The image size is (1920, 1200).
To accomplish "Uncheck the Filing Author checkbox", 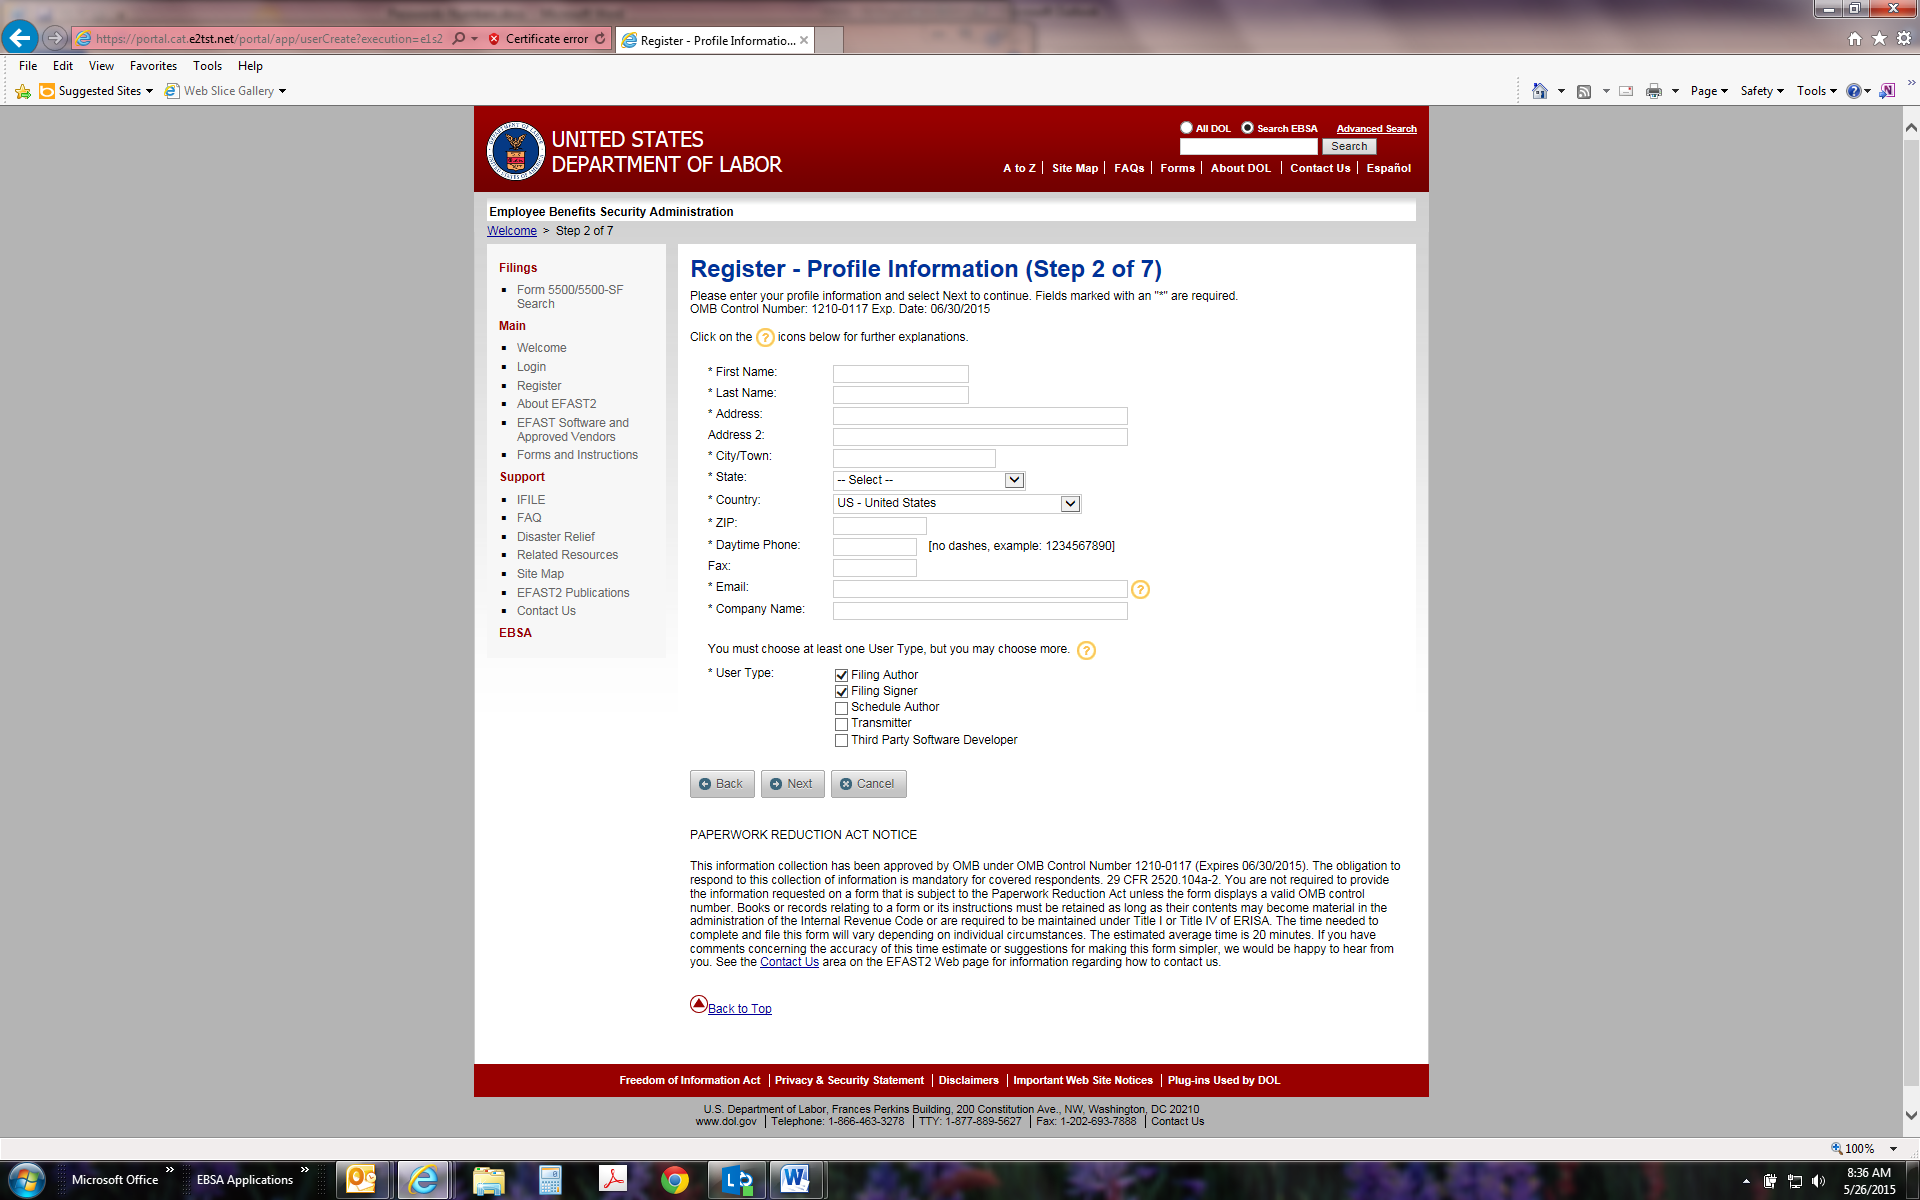I will (841, 676).
